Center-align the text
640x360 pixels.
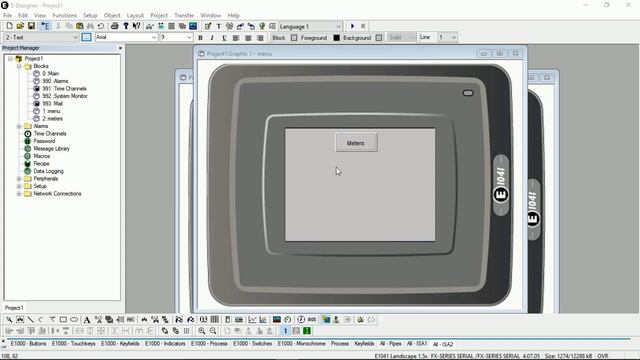tap(248, 38)
